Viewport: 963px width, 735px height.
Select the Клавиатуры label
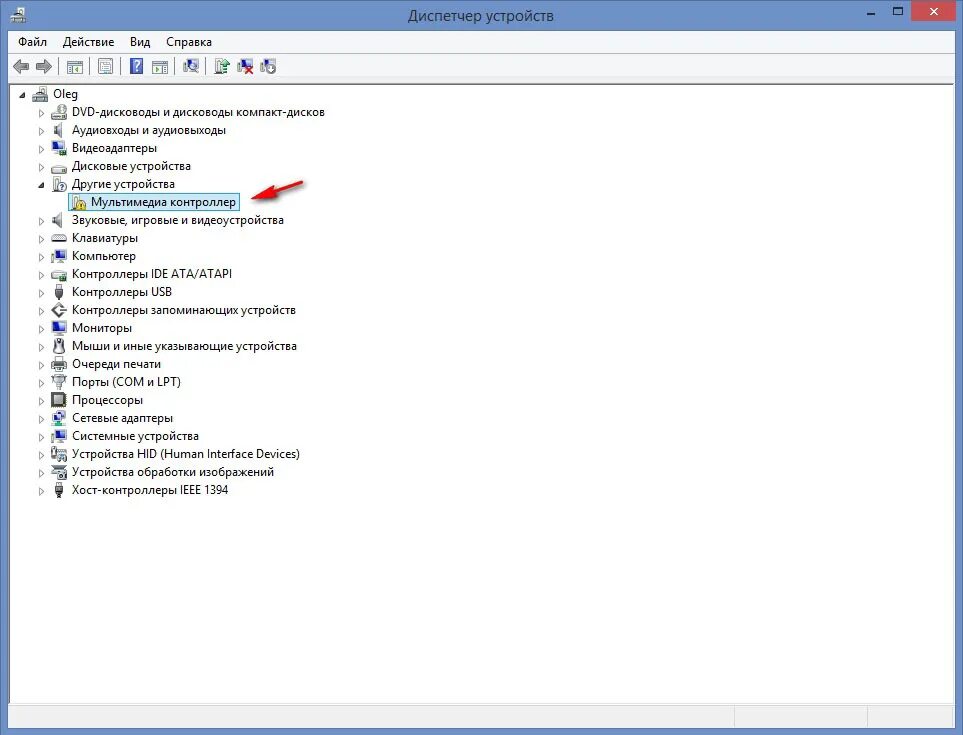105,238
